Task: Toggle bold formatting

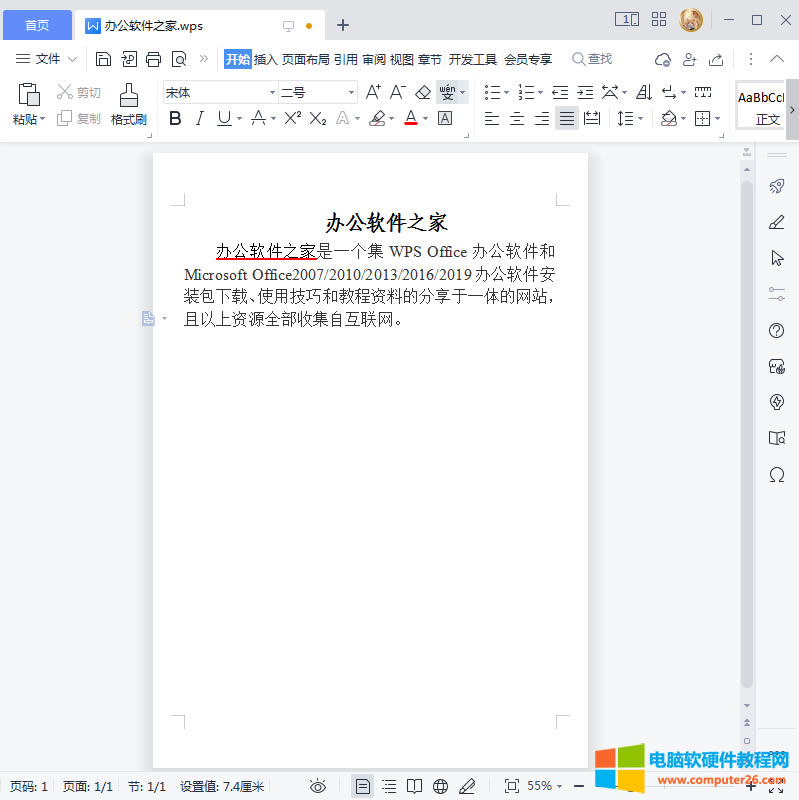Action: [x=175, y=118]
